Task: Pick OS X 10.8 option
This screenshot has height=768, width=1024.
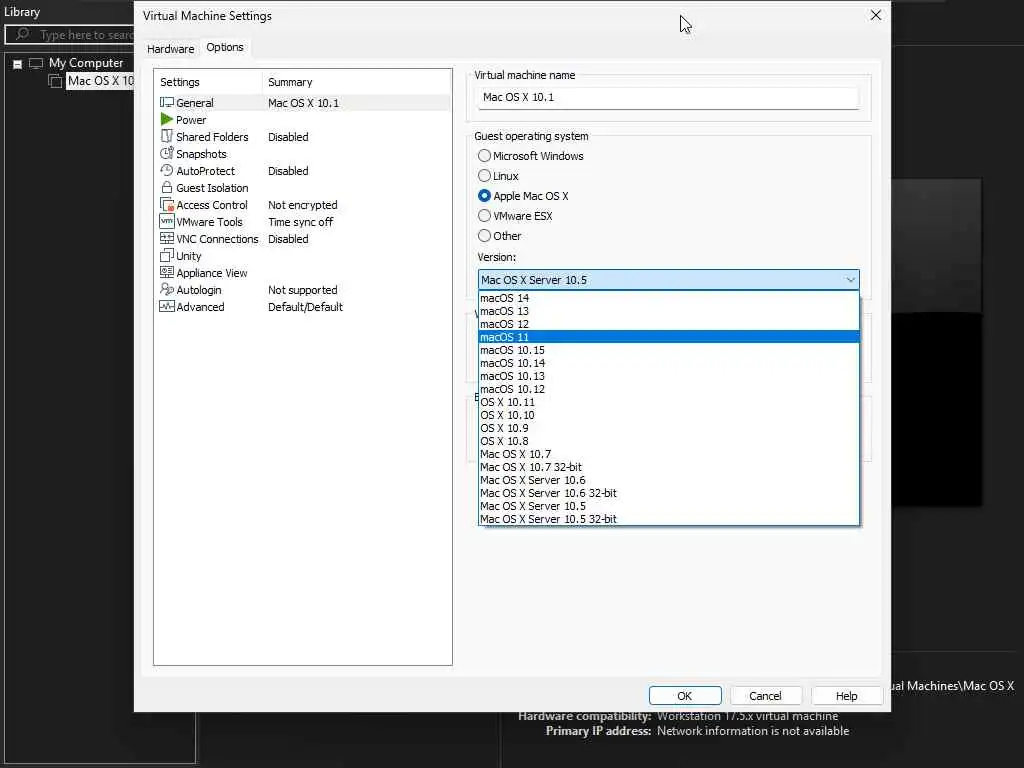Action: [669, 441]
